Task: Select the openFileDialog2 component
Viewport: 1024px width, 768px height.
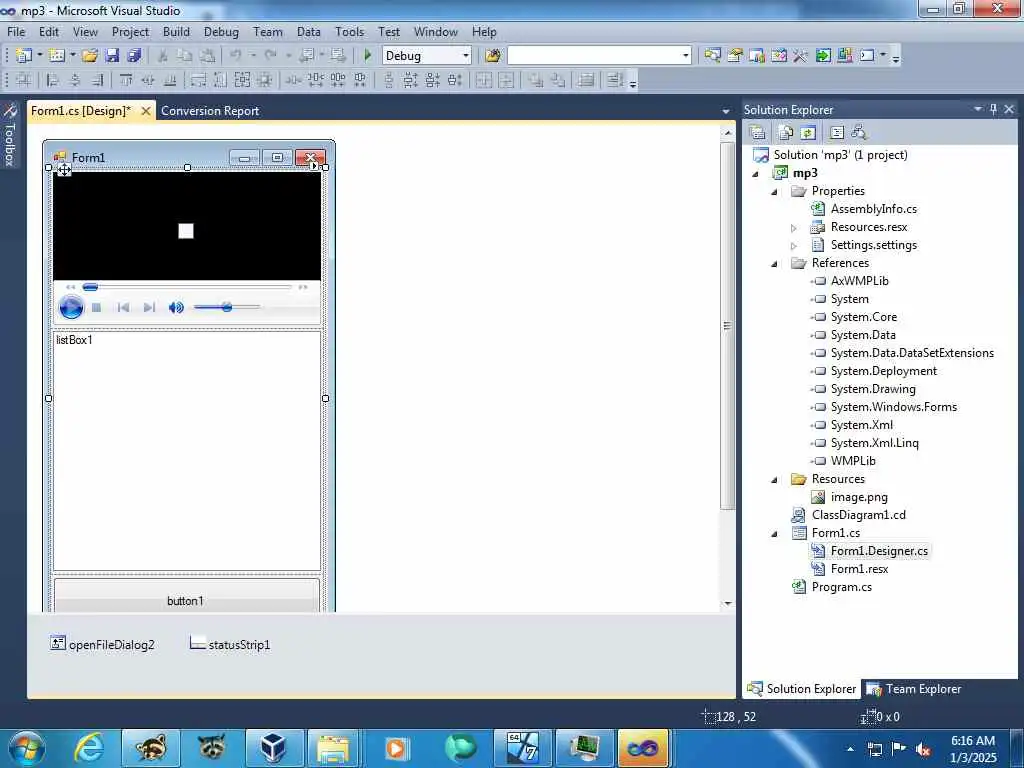Action: tap(102, 644)
